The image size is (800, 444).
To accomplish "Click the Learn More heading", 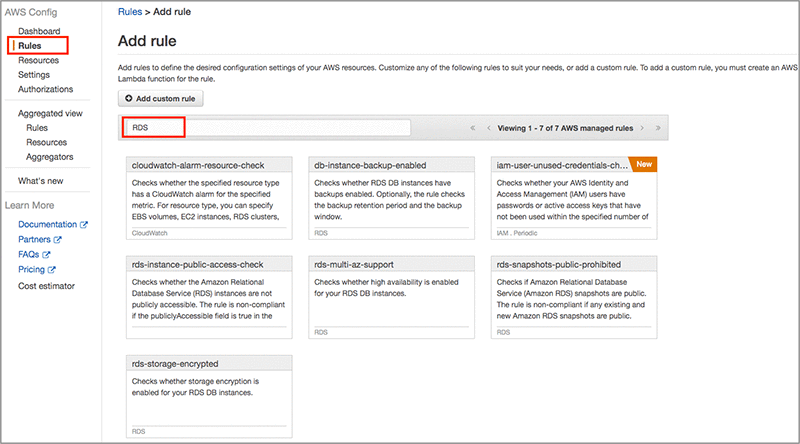I will click(x=30, y=205).
